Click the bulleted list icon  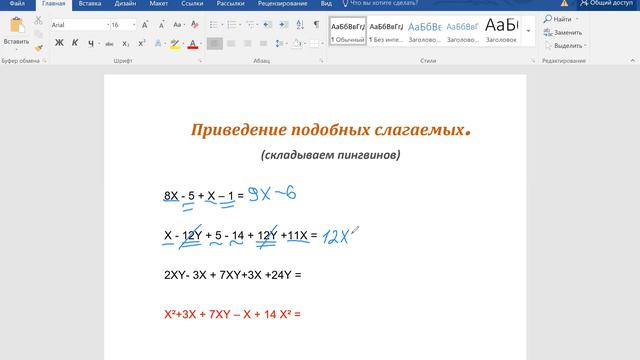[x=213, y=25]
